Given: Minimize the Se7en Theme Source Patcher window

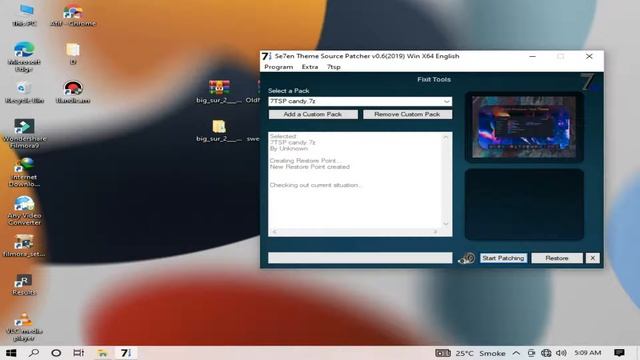Looking at the screenshot, I should [x=532, y=56].
